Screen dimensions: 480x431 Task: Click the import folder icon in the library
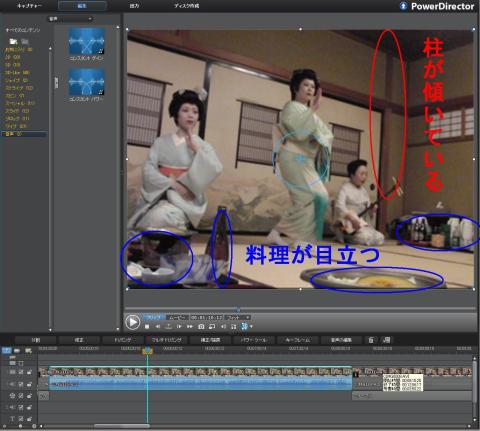(13, 41)
